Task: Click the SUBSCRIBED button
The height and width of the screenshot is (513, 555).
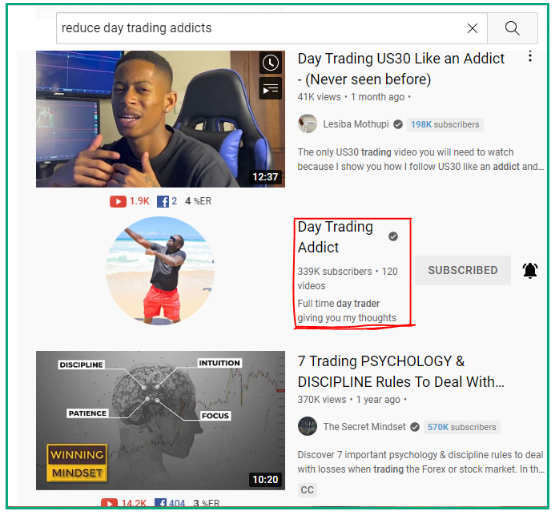Action: (463, 270)
